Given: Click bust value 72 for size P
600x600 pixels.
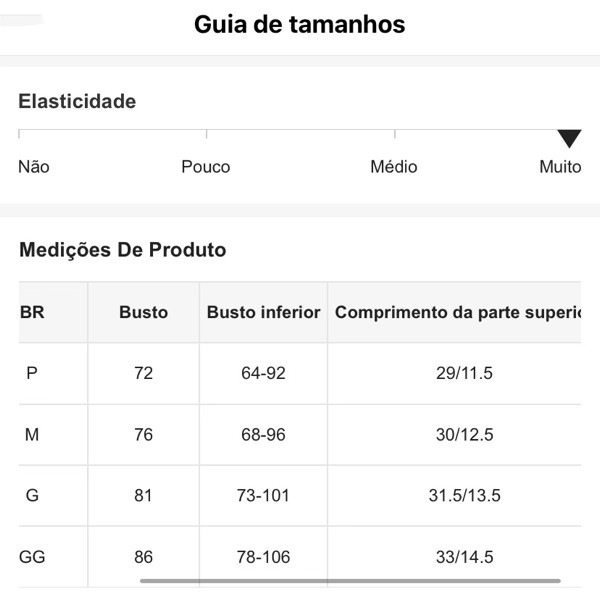Looking at the screenshot, I should pos(143,374).
